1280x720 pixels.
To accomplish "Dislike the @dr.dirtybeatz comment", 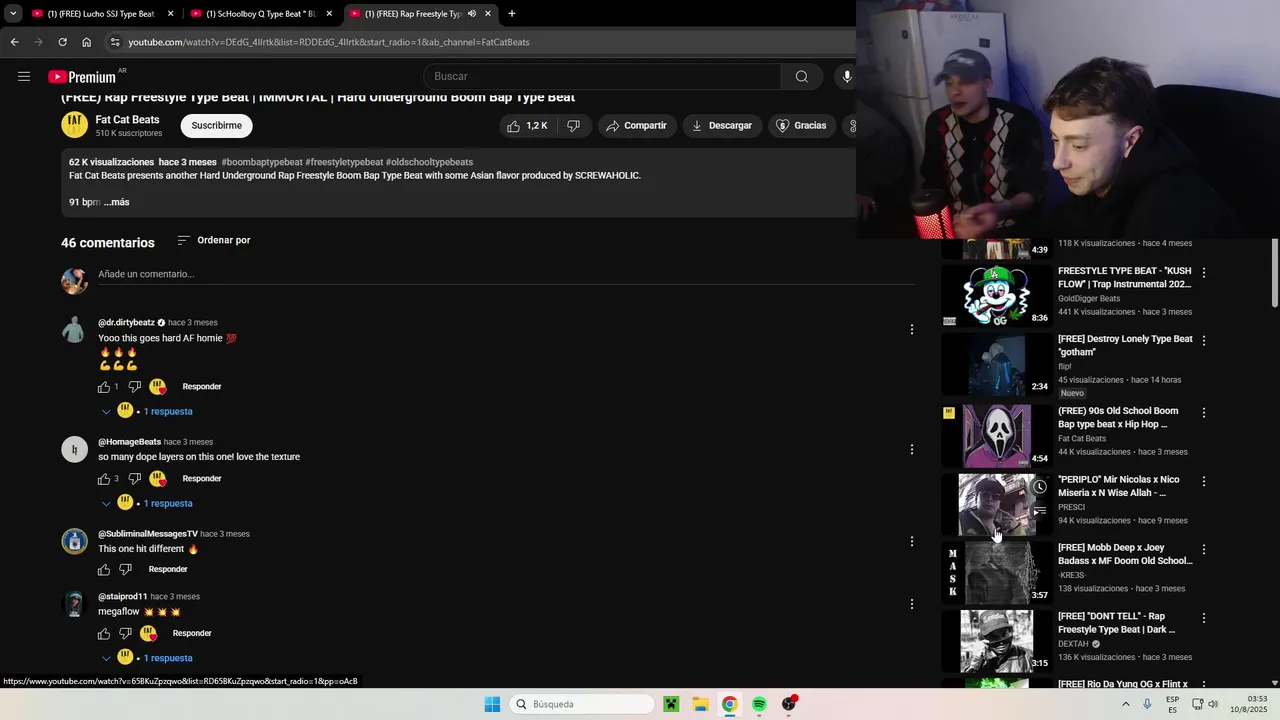I will click(134, 387).
